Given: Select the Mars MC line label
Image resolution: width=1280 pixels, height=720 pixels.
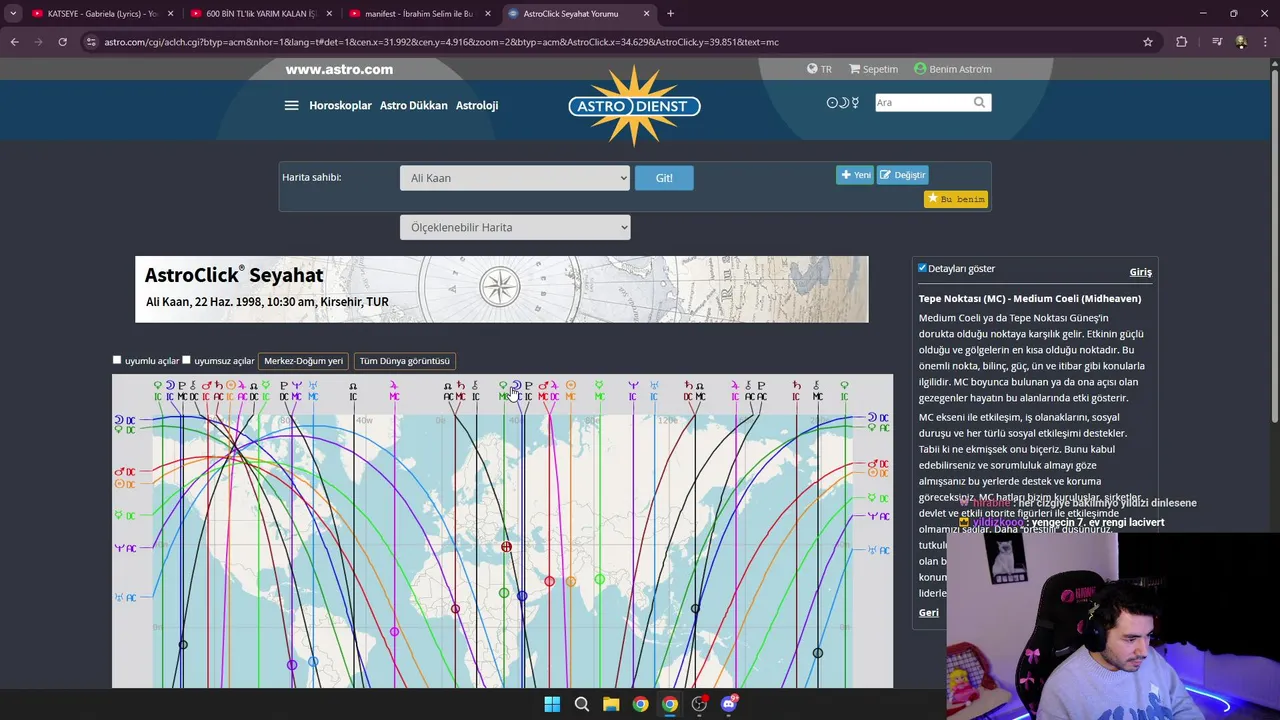Looking at the screenshot, I should (543, 391).
